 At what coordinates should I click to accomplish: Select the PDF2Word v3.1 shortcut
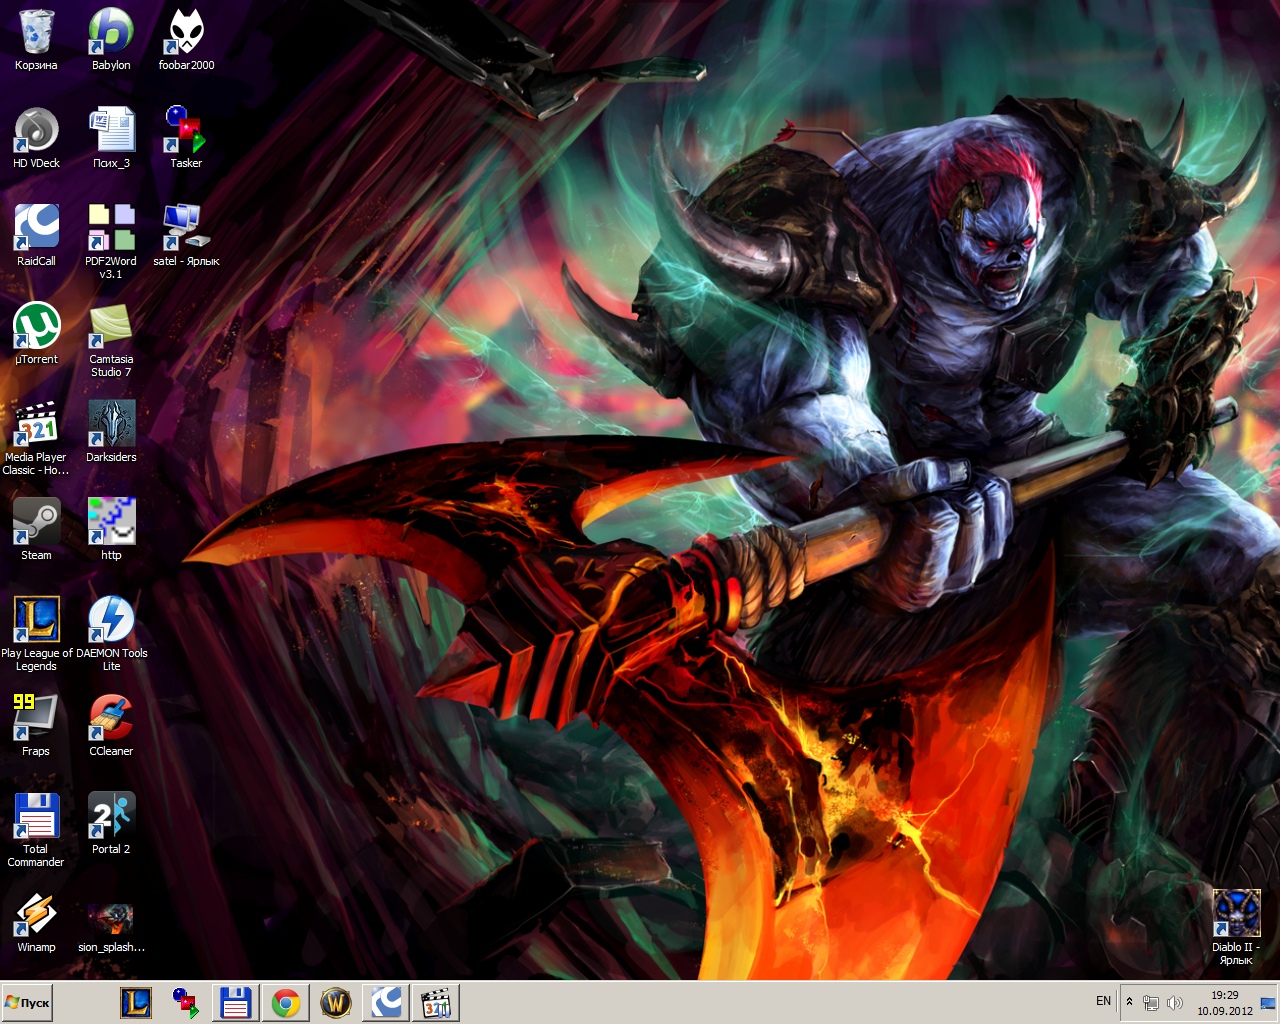coord(111,242)
